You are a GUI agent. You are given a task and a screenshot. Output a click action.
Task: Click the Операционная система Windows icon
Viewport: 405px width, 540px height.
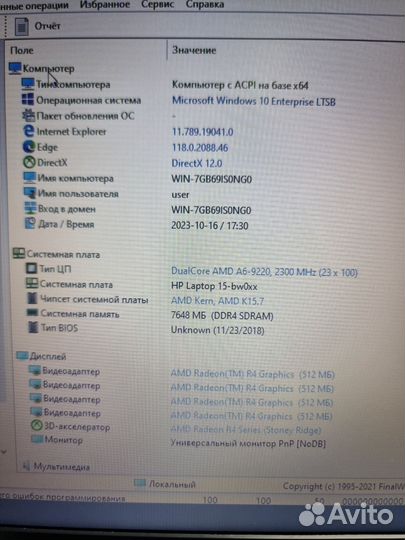point(28,100)
